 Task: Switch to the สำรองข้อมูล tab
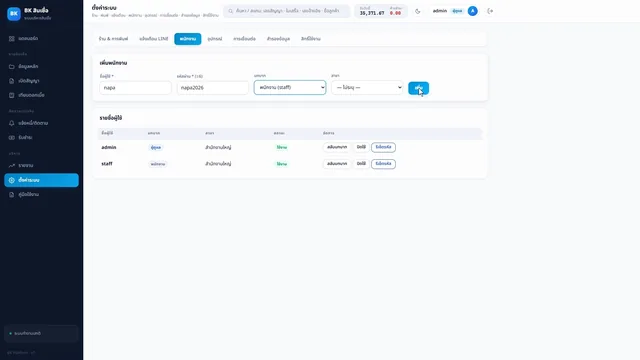[278, 39]
